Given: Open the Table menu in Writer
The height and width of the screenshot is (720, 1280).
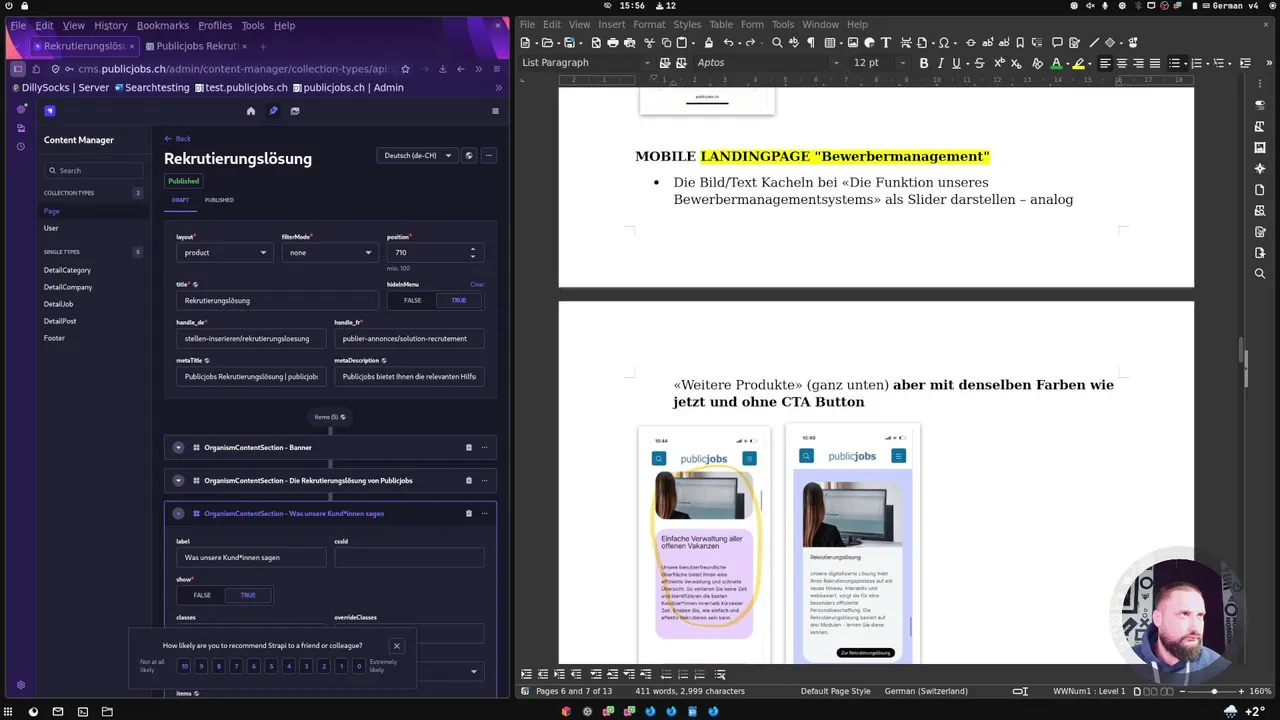Looking at the screenshot, I should (721, 24).
